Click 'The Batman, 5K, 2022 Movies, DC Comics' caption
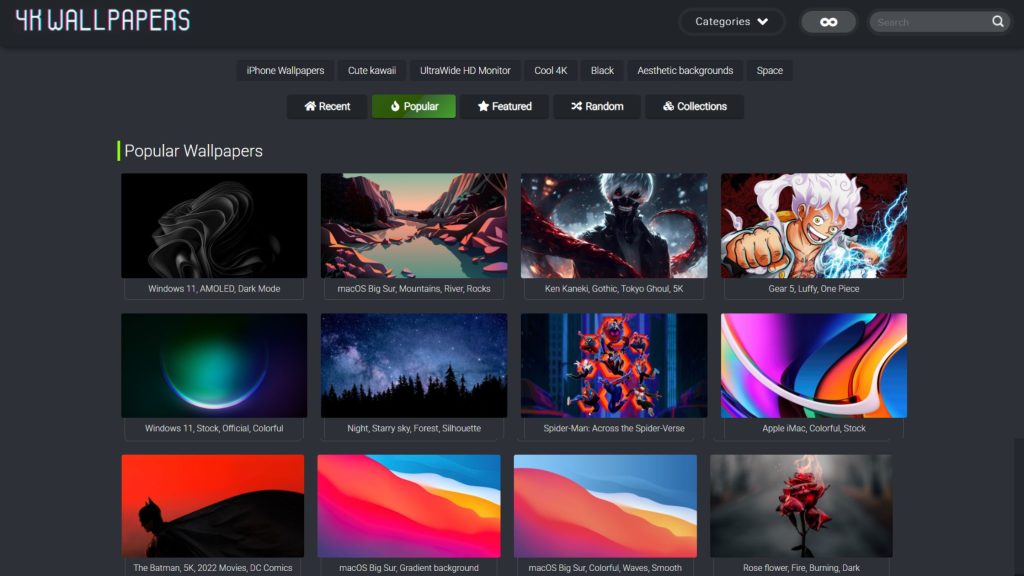The height and width of the screenshot is (576, 1024). 213,568
